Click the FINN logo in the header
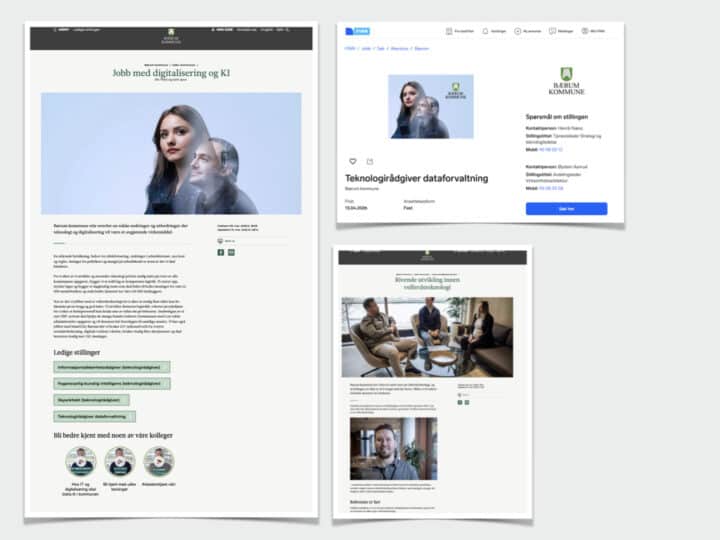The width and height of the screenshot is (720, 540). 356,31
